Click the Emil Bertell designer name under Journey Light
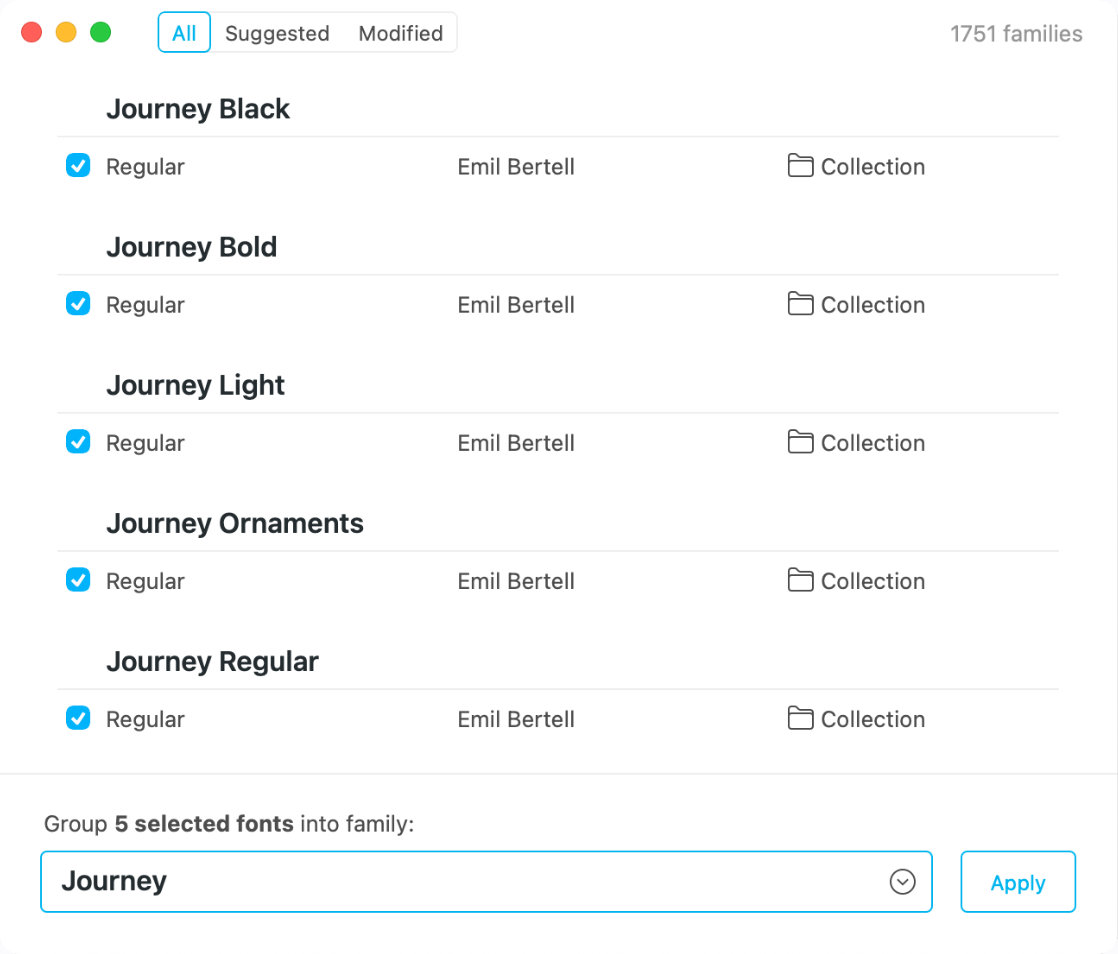The width and height of the screenshot is (1118, 954). pos(515,442)
